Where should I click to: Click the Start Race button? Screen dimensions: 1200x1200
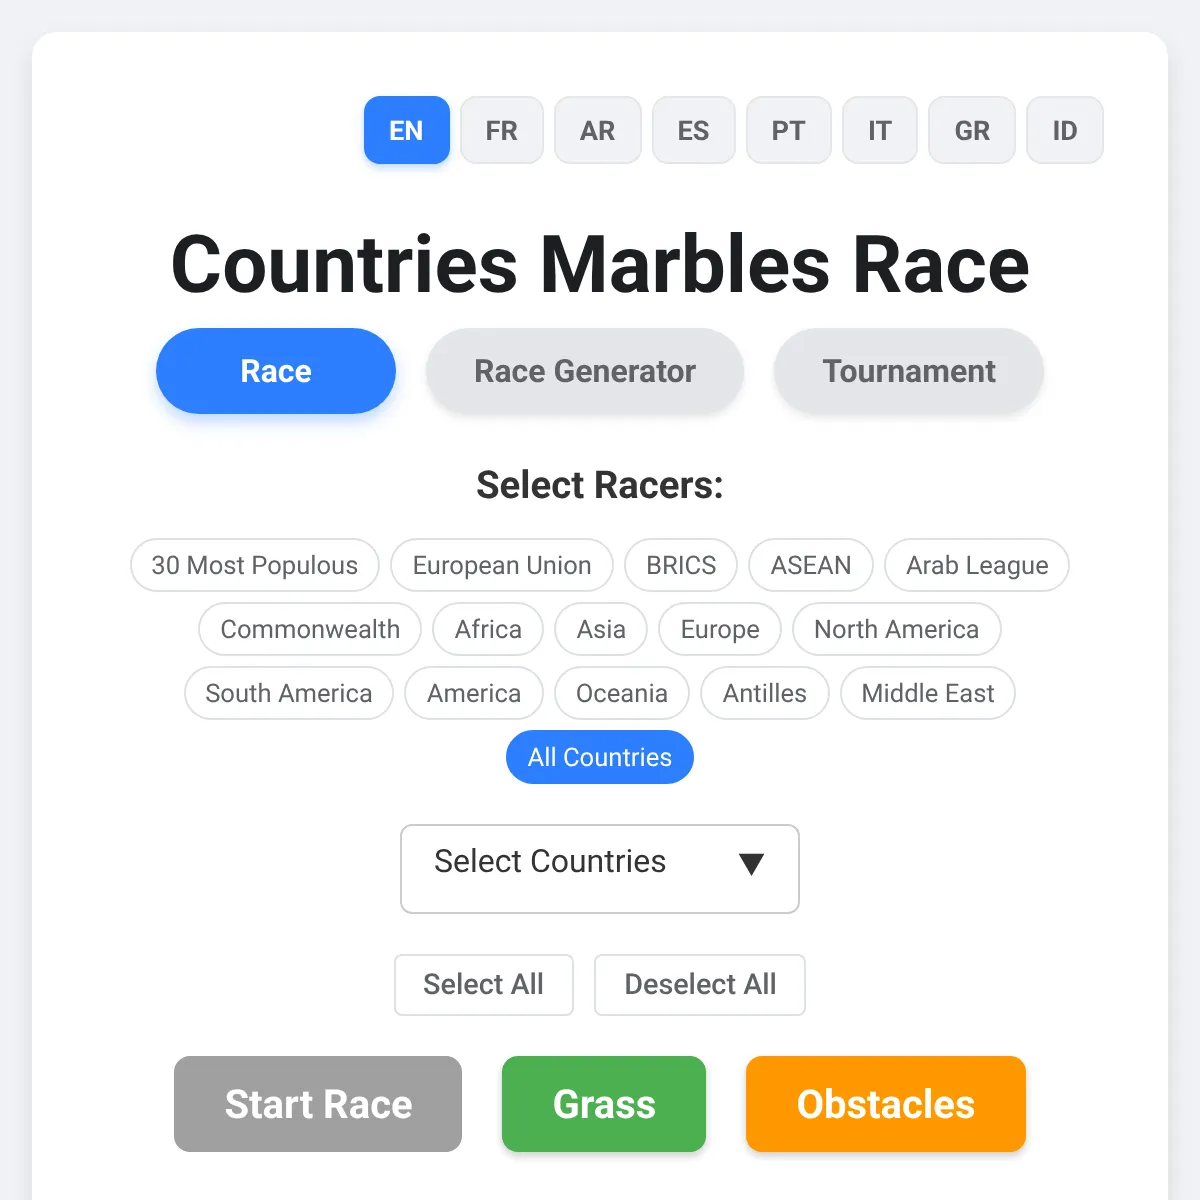(x=318, y=1104)
